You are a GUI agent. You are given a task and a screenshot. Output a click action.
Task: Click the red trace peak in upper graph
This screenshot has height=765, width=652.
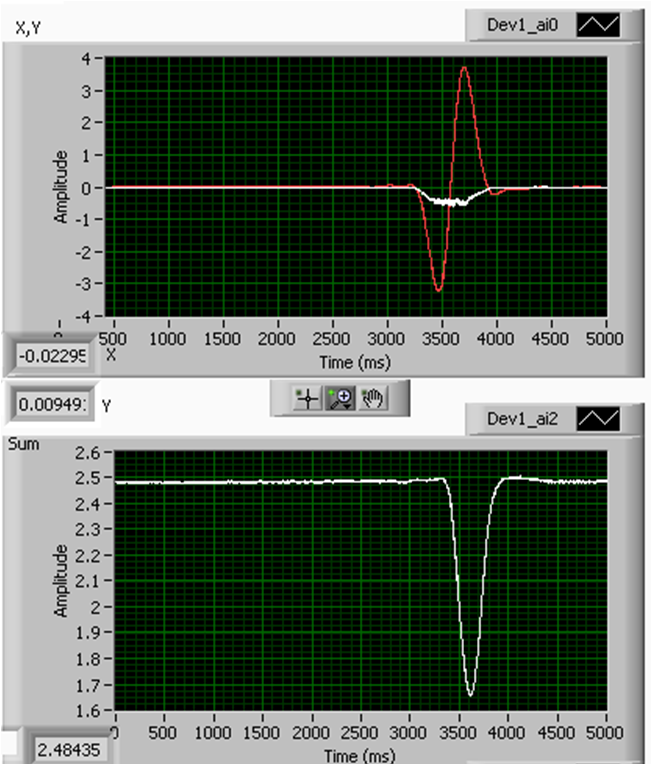pos(464,68)
